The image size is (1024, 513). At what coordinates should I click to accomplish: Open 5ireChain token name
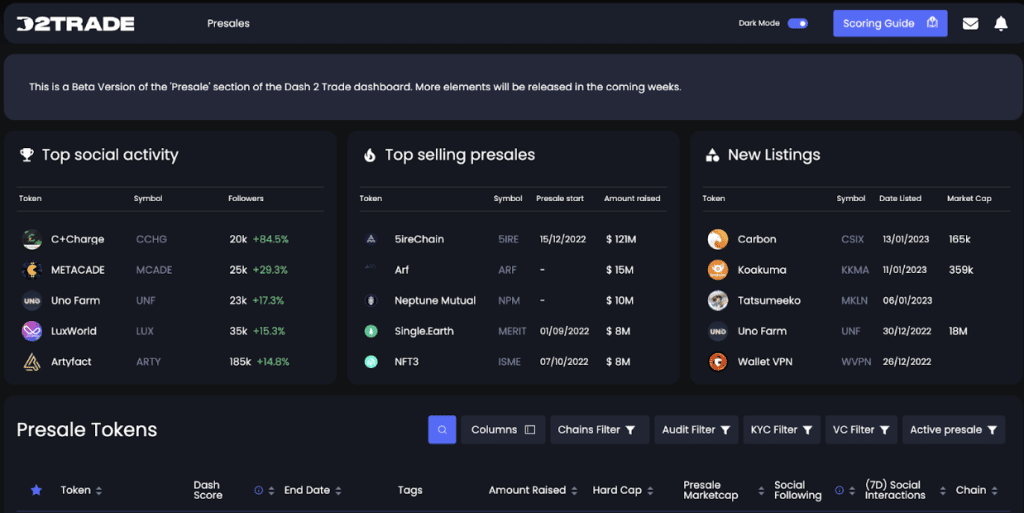point(419,240)
